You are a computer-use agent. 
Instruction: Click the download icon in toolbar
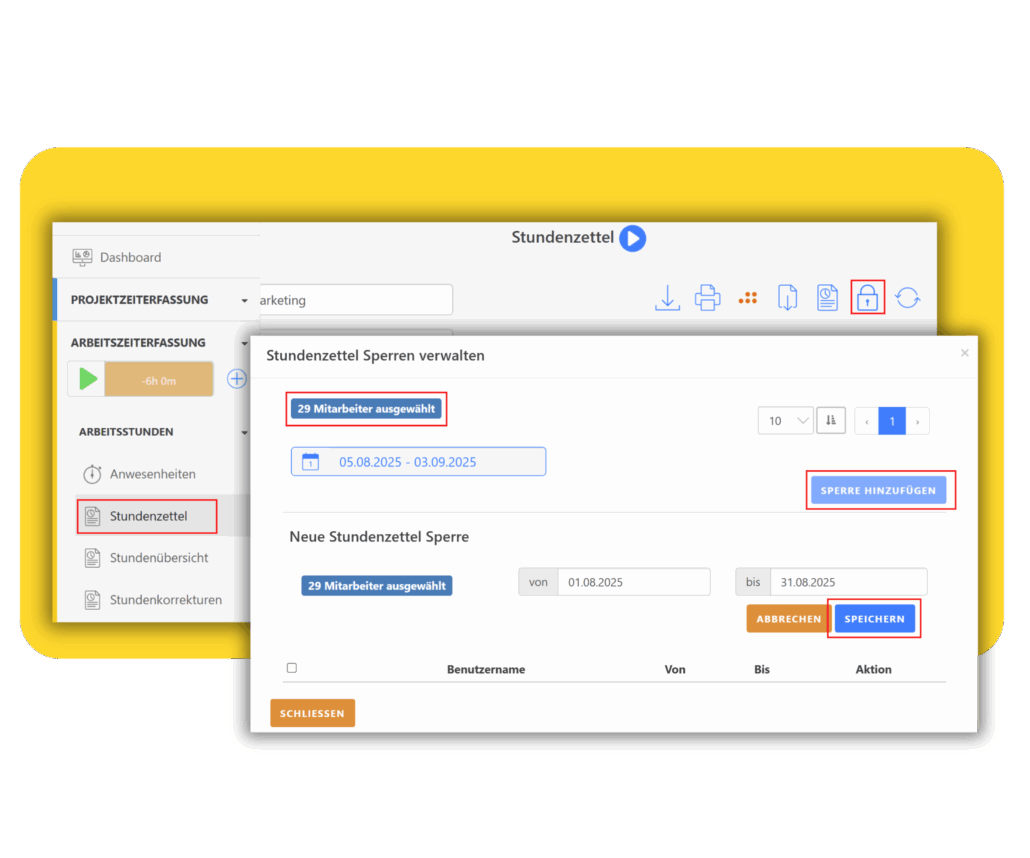point(667,298)
